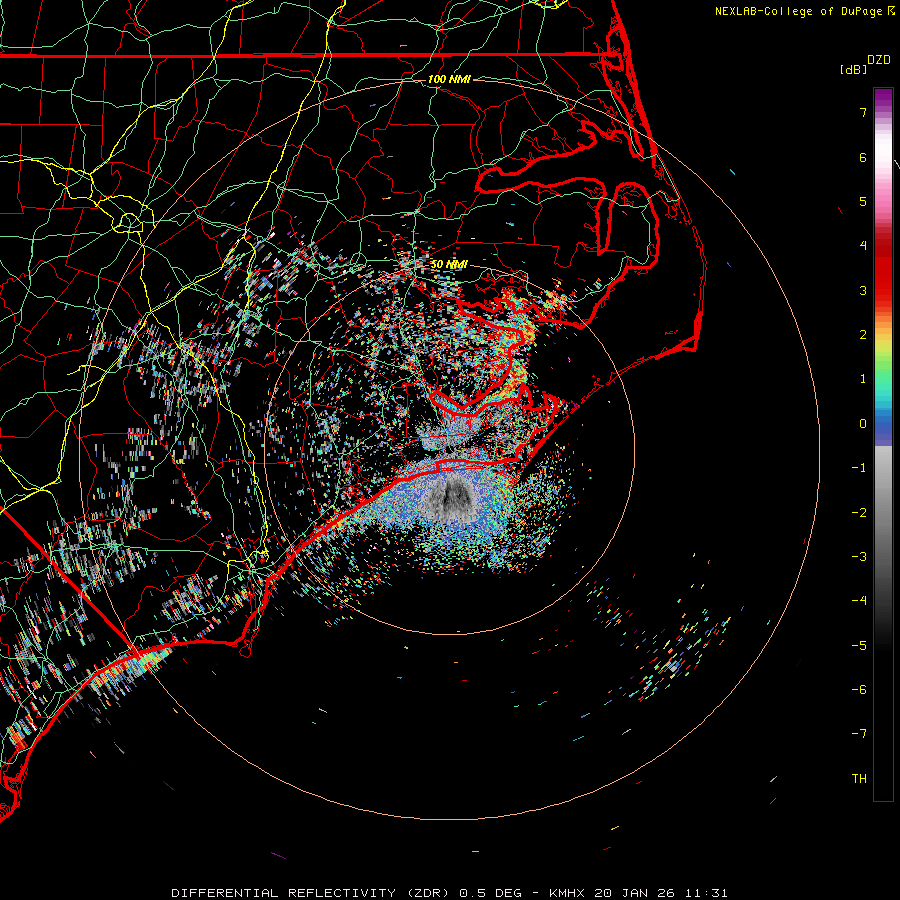900x900 pixels.
Task: Click the -6 dB scale value
Action: (x=859, y=690)
